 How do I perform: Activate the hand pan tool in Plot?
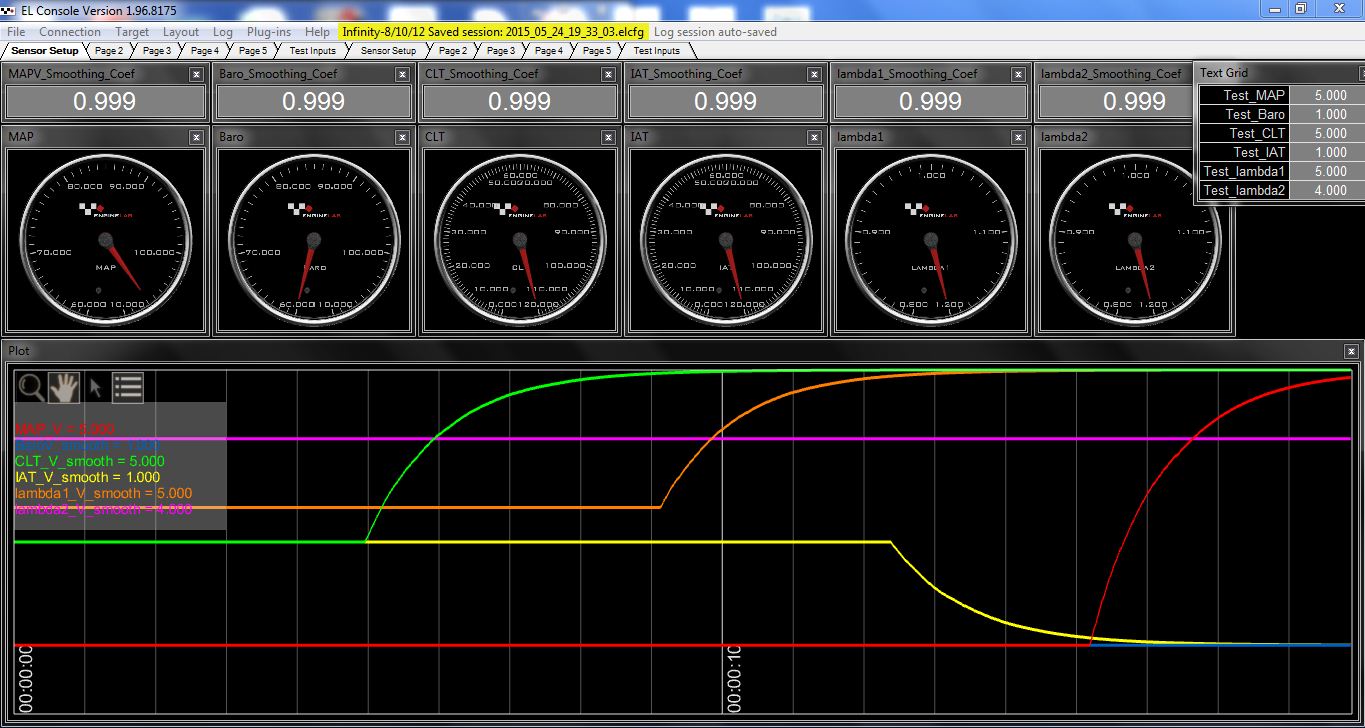pyautogui.click(x=64, y=387)
